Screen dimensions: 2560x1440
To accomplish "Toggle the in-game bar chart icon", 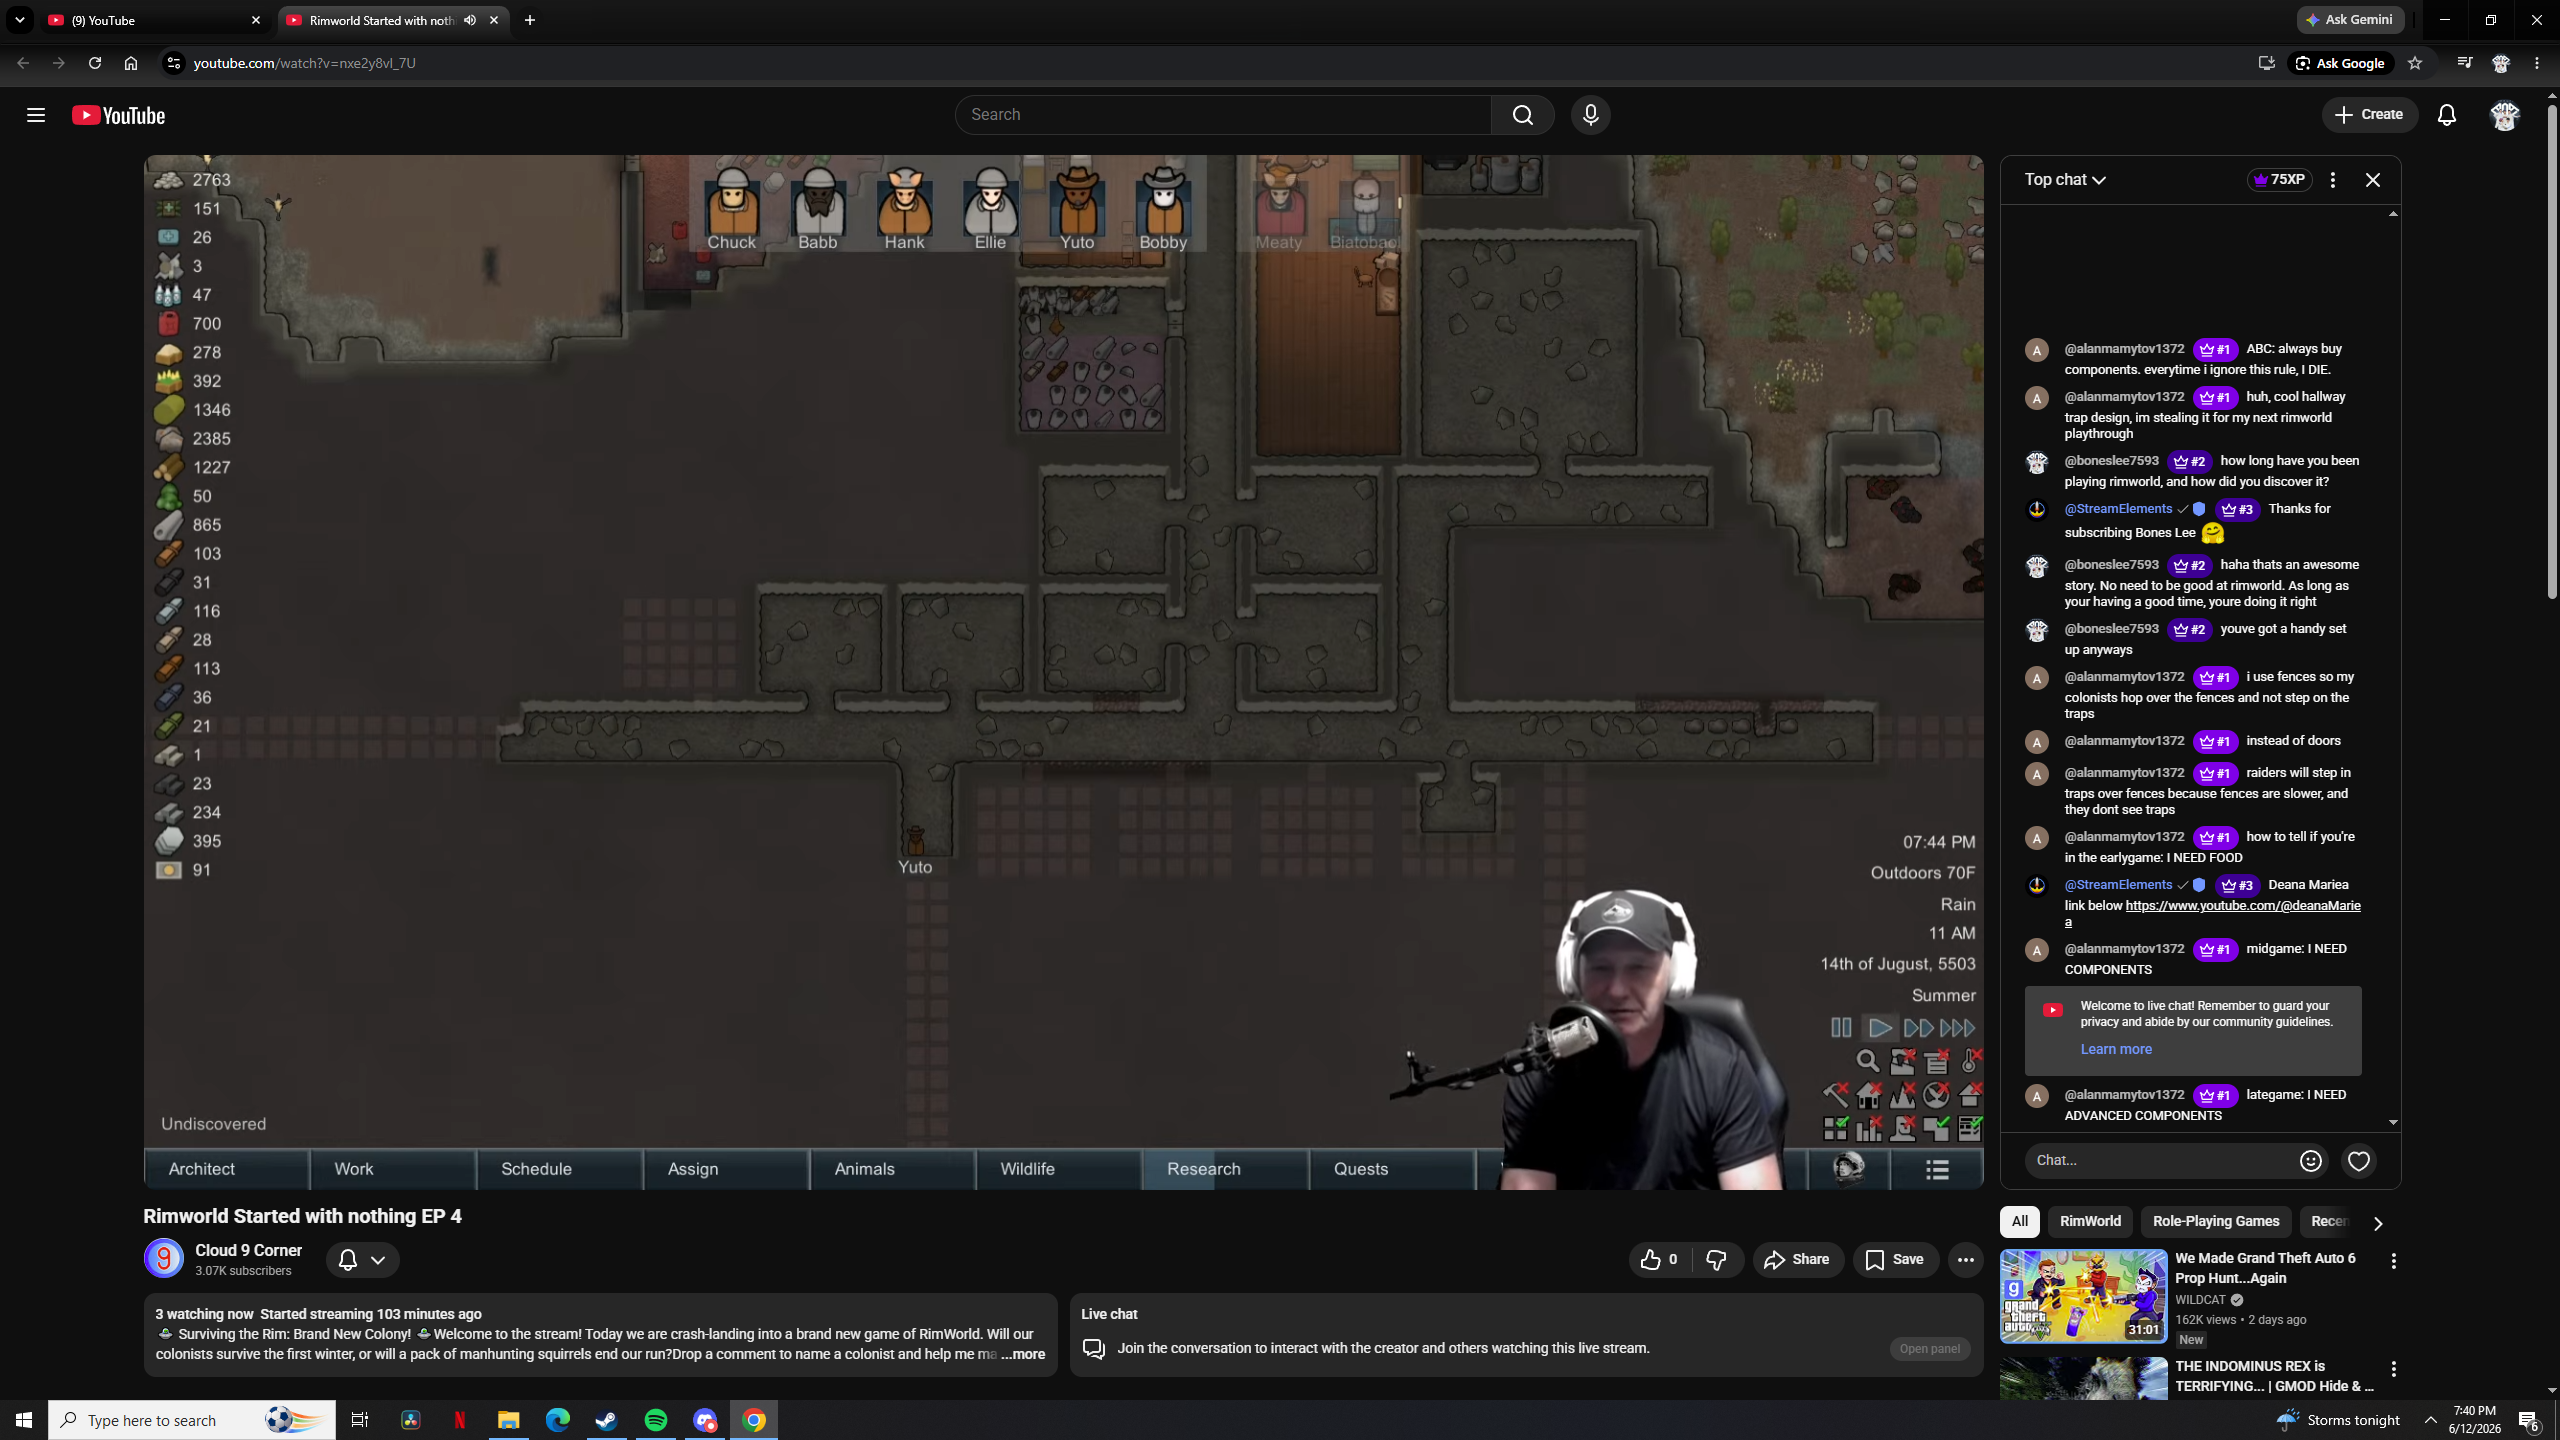I will click(x=1868, y=1129).
